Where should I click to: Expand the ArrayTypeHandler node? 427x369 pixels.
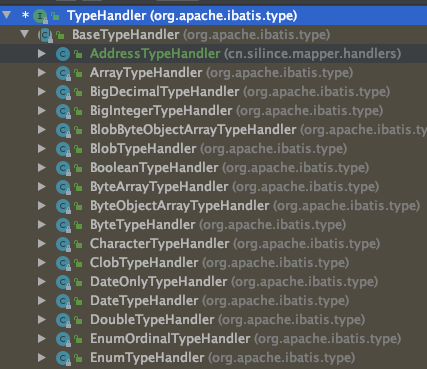pos(42,72)
